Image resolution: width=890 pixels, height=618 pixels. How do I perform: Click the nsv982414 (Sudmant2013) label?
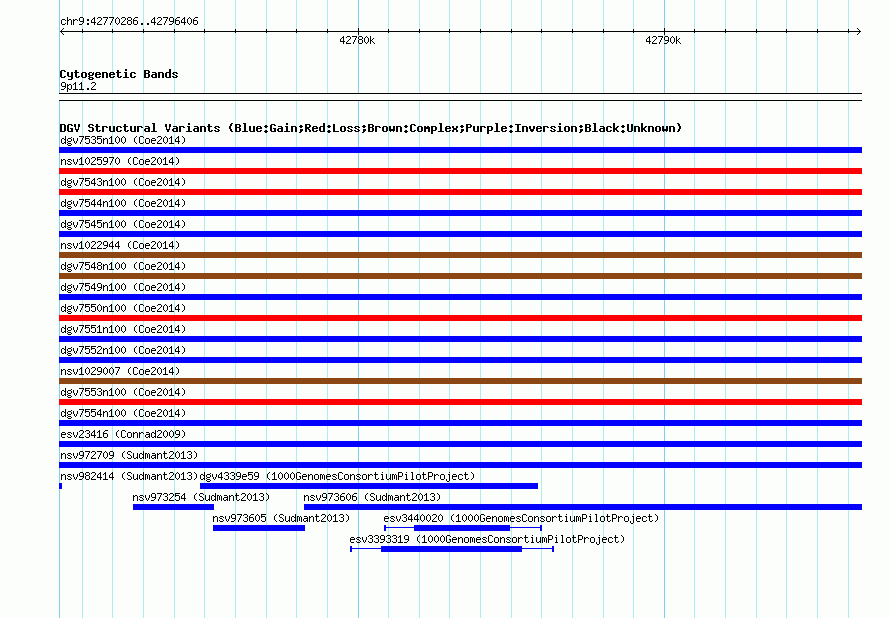[129, 476]
